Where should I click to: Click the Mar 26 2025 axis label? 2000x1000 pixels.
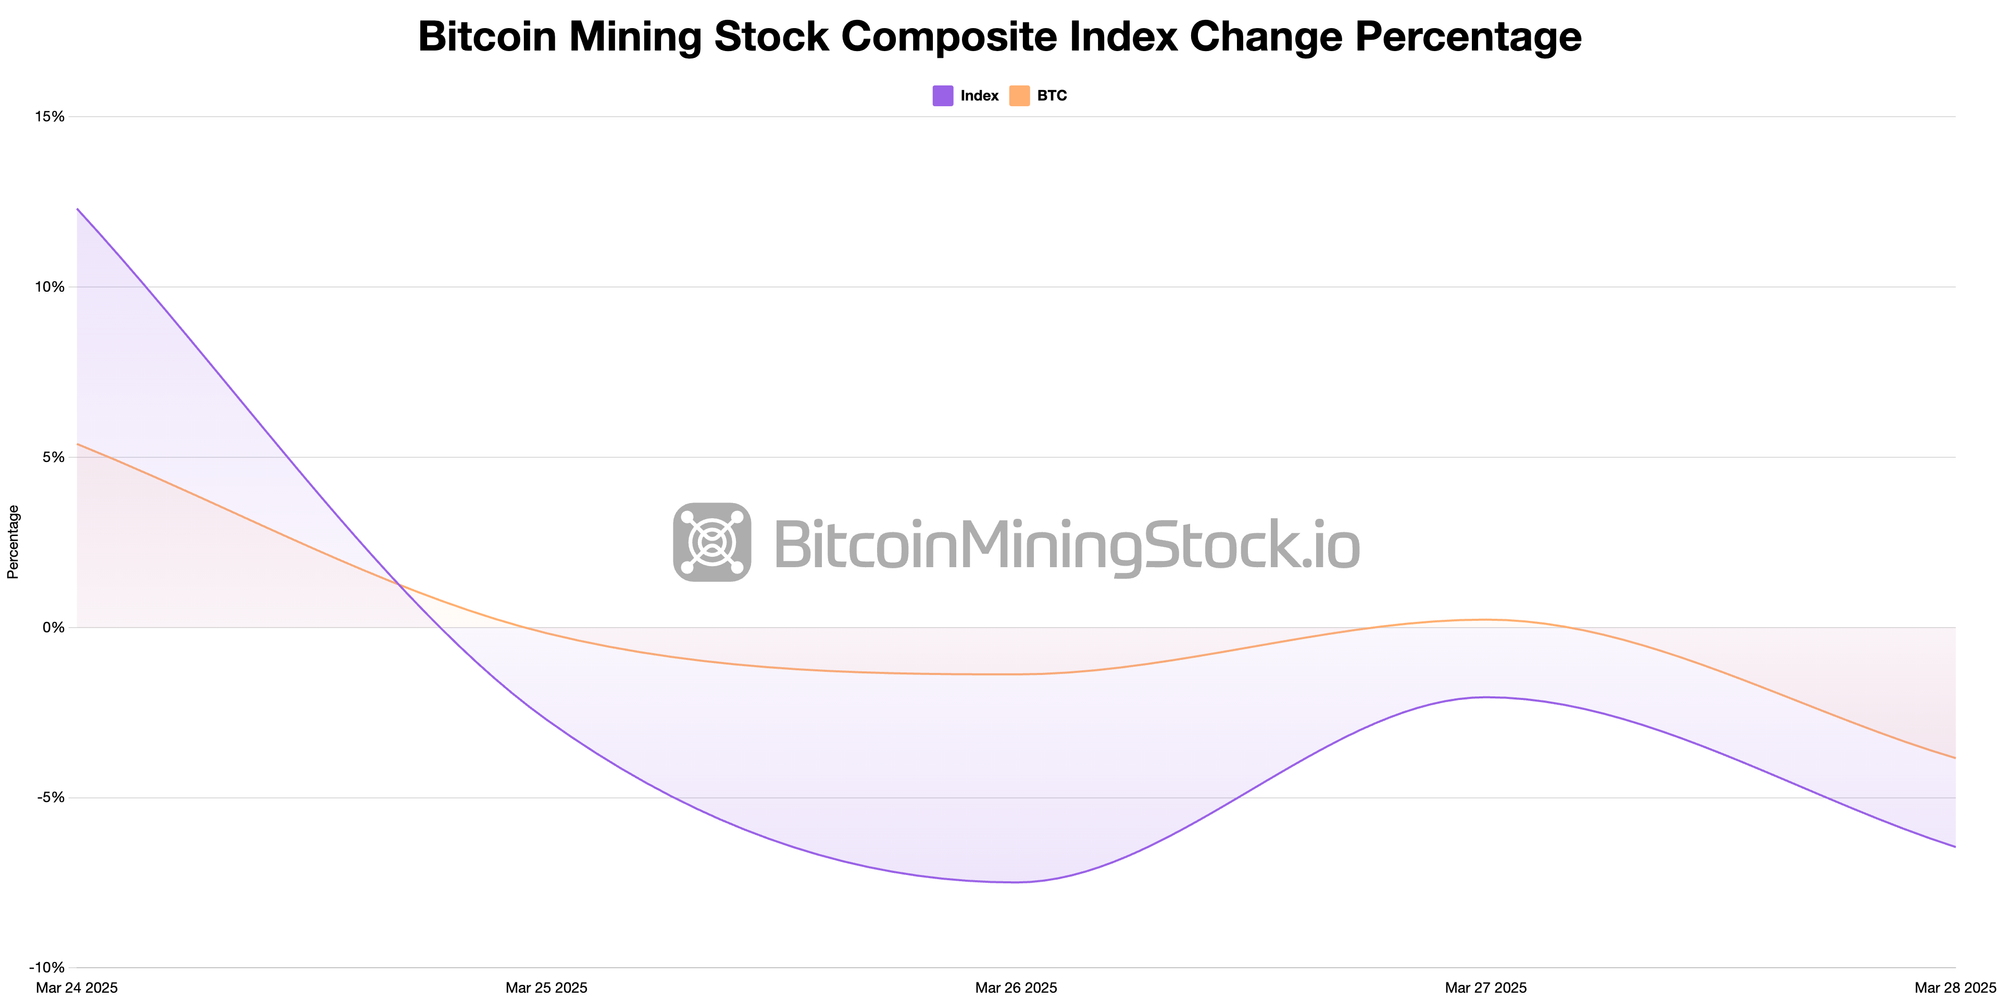[1016, 988]
